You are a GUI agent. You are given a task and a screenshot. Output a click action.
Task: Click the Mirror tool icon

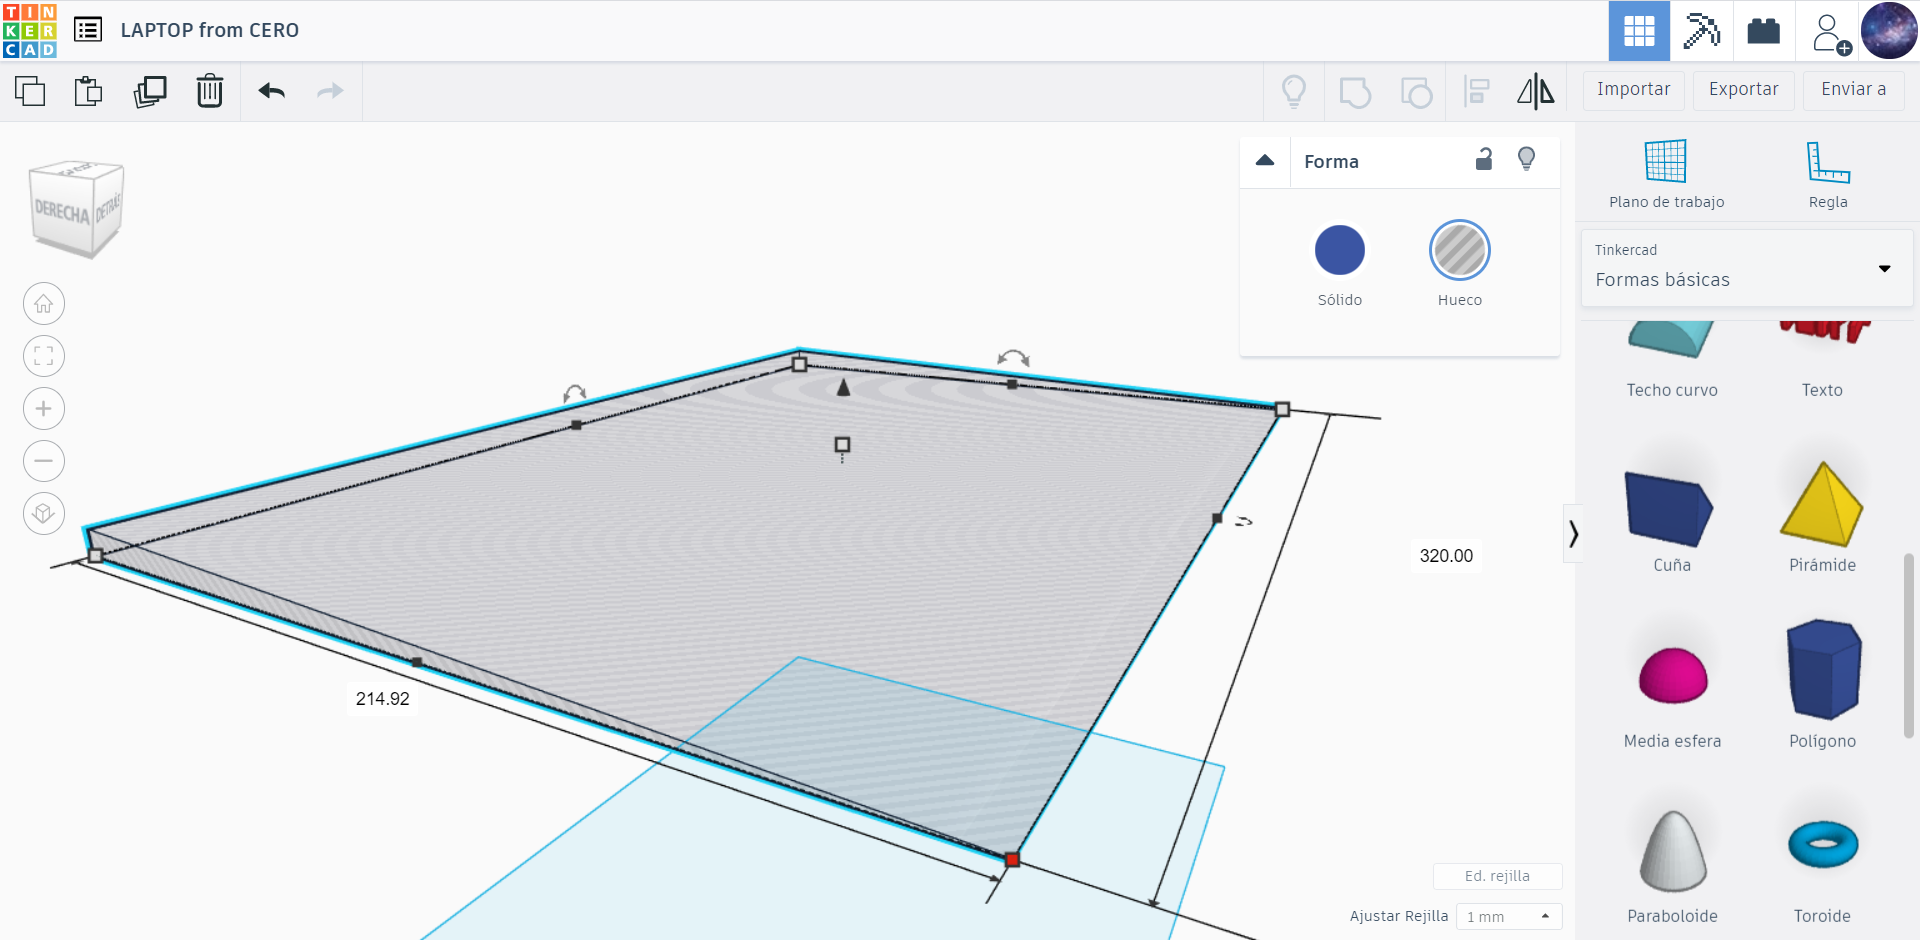pyautogui.click(x=1536, y=92)
